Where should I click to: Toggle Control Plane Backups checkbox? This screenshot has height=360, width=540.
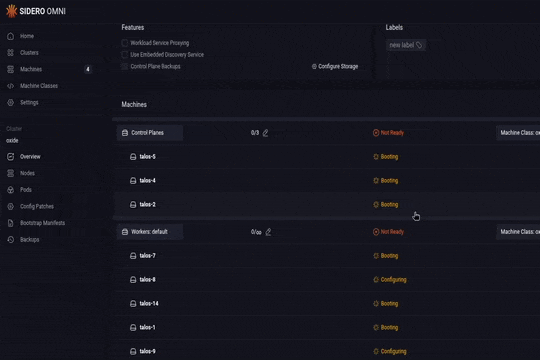click(125, 66)
